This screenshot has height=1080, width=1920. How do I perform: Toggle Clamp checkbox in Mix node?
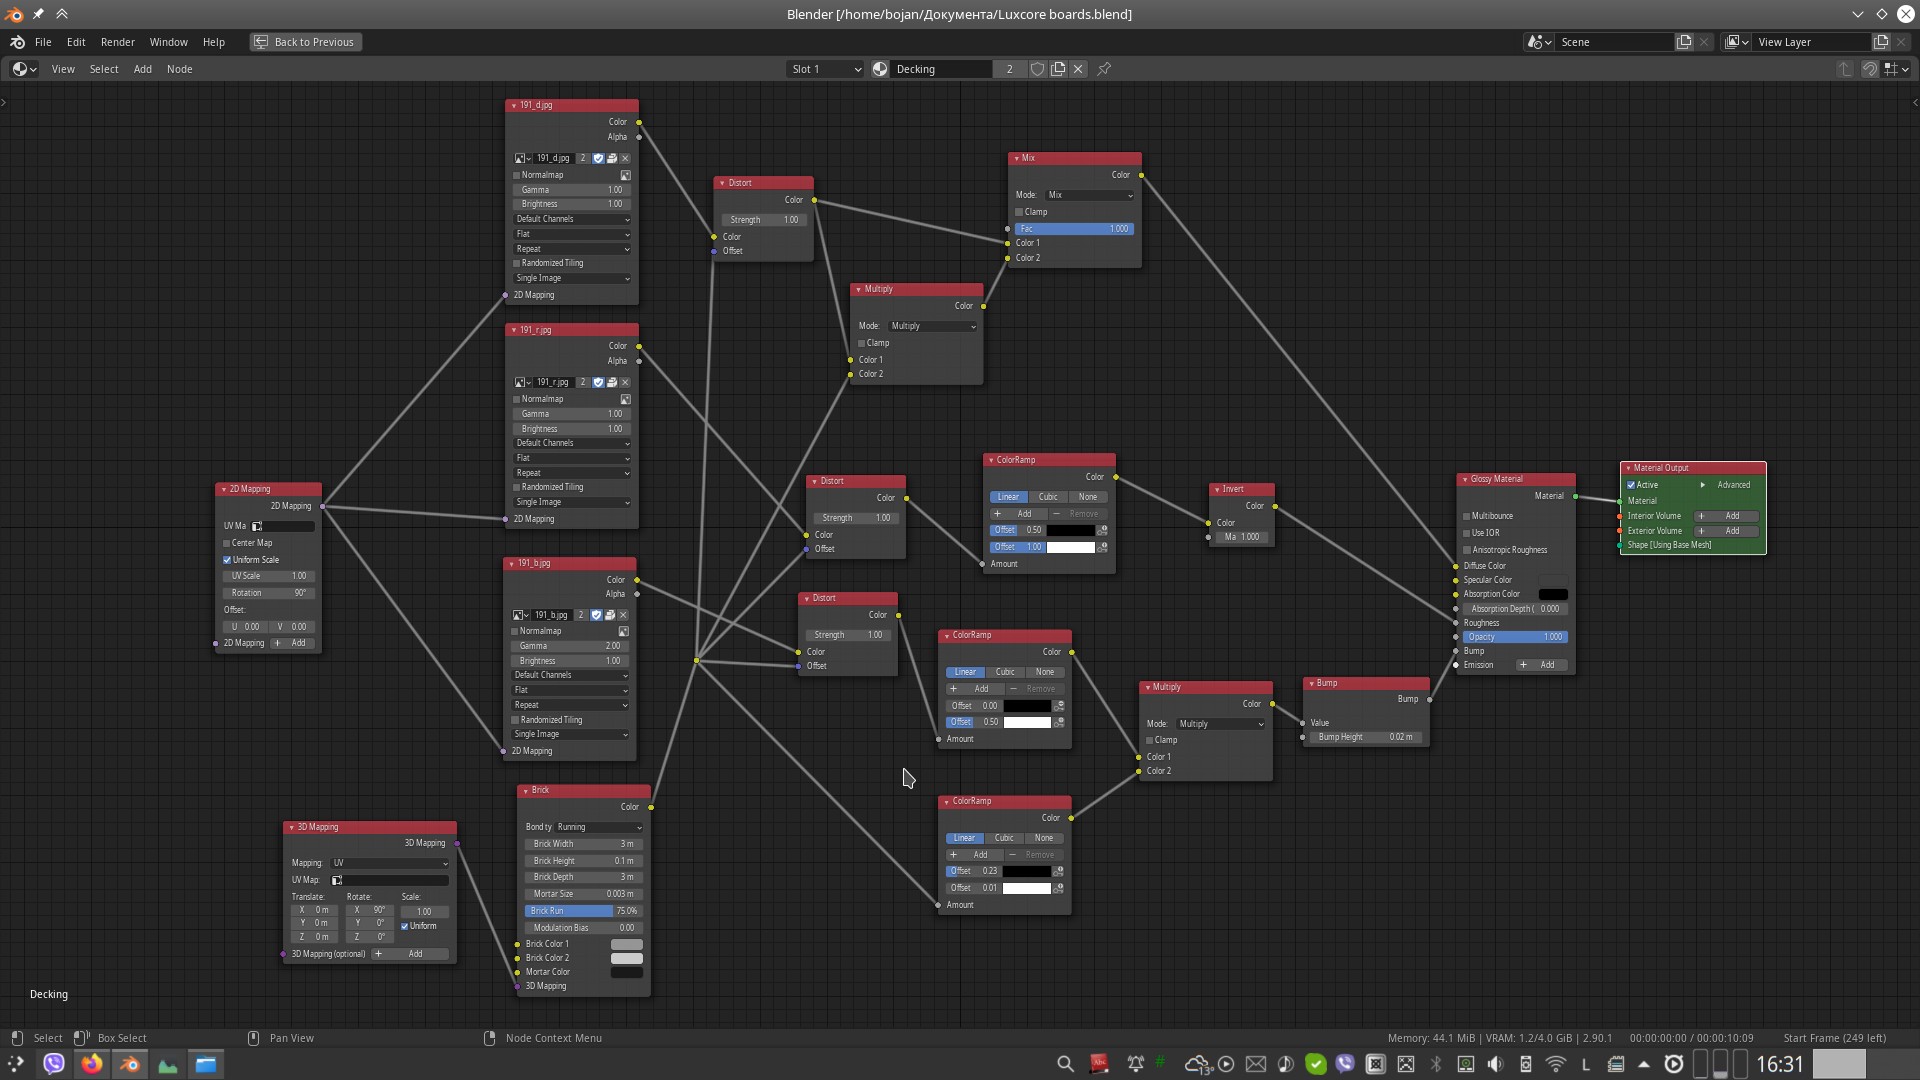(1019, 212)
